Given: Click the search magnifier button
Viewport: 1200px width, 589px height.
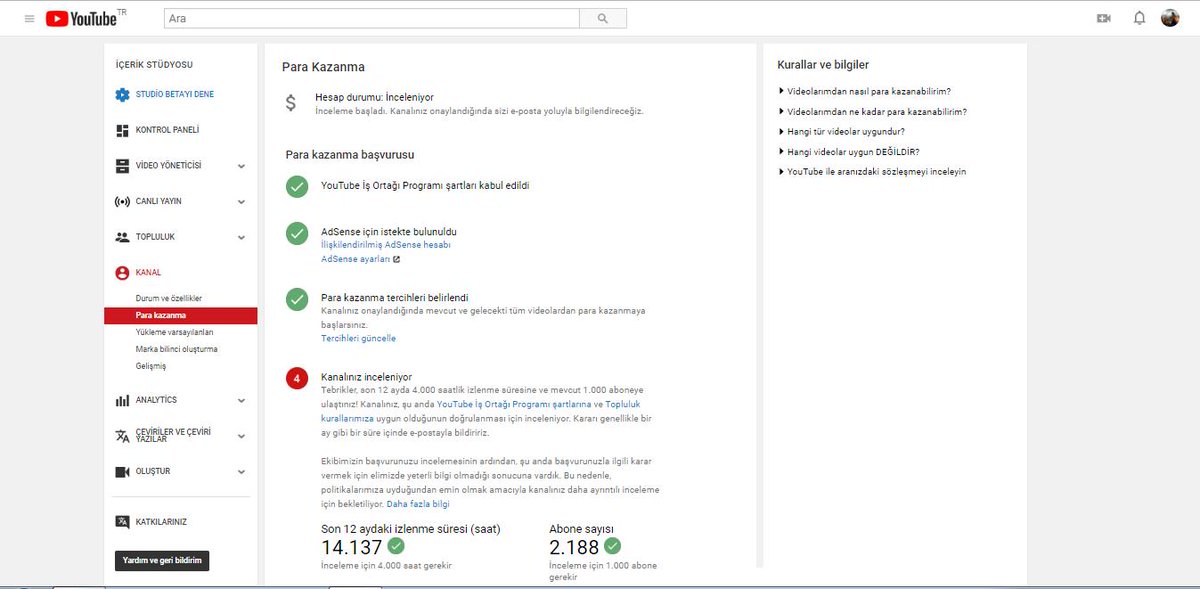Looking at the screenshot, I should click(603, 18).
